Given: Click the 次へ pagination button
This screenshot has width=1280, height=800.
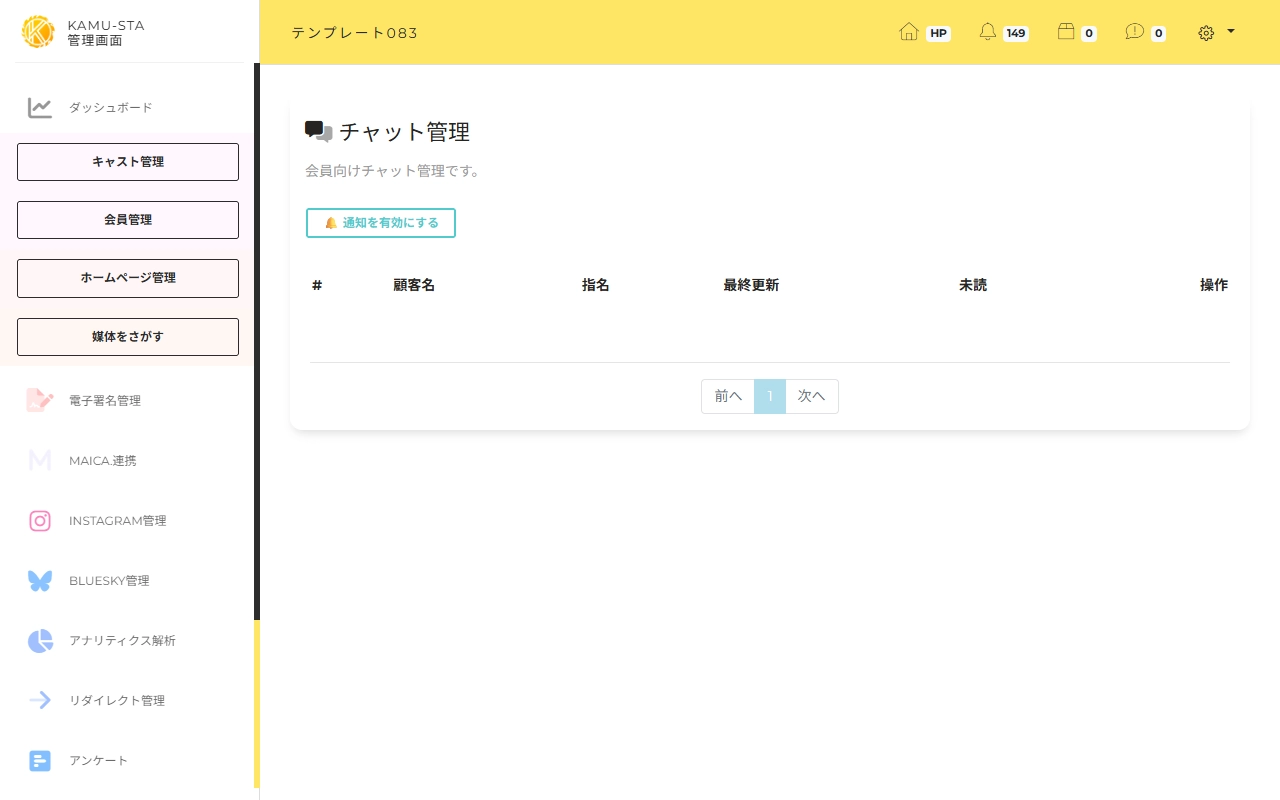Looking at the screenshot, I should tap(812, 397).
